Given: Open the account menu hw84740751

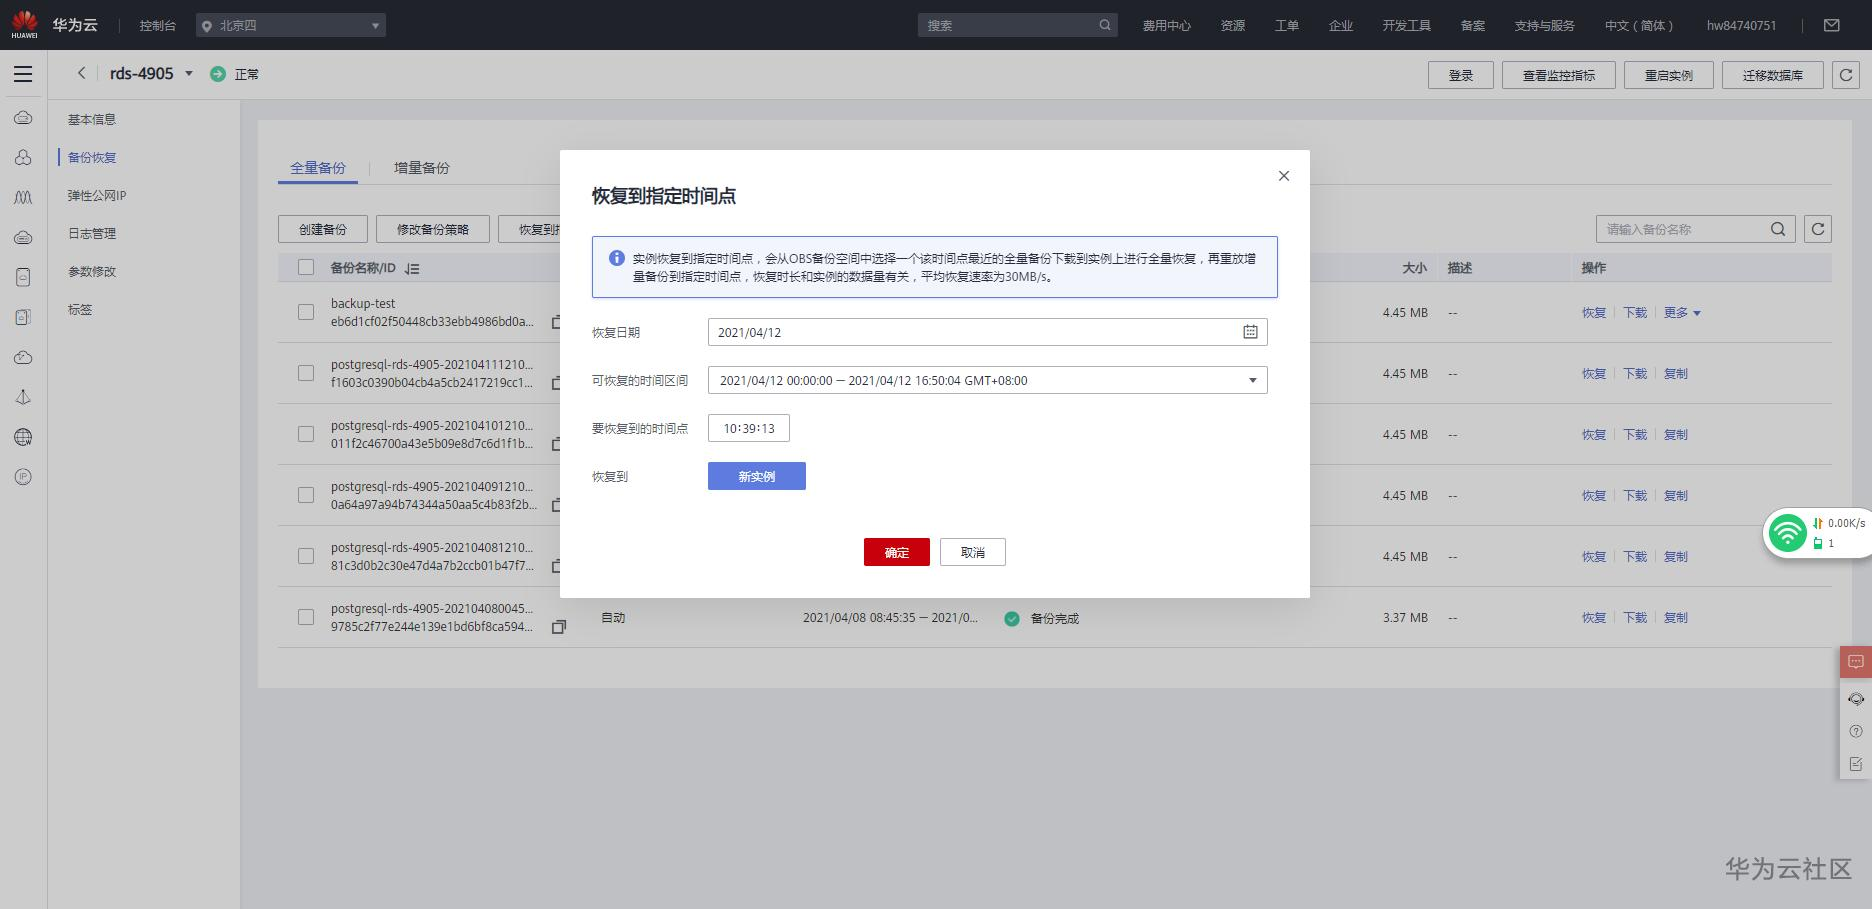Looking at the screenshot, I should coord(1741,26).
